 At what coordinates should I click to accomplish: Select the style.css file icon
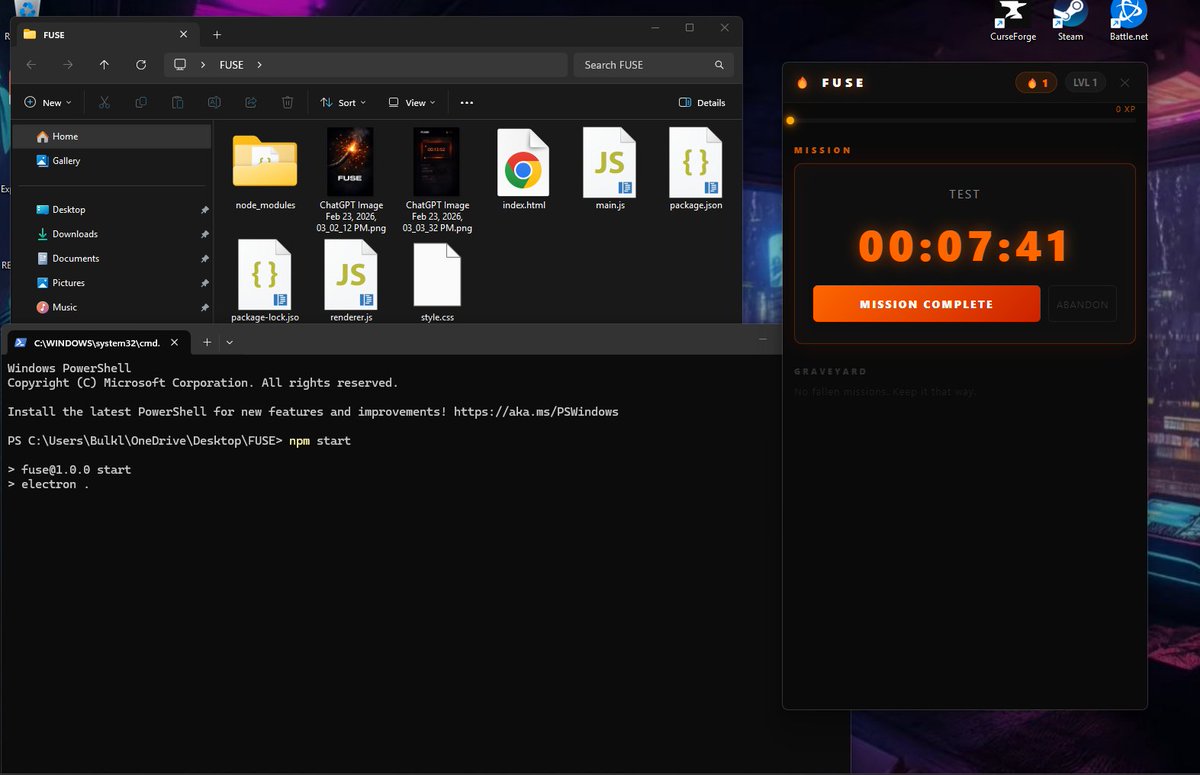click(x=437, y=274)
